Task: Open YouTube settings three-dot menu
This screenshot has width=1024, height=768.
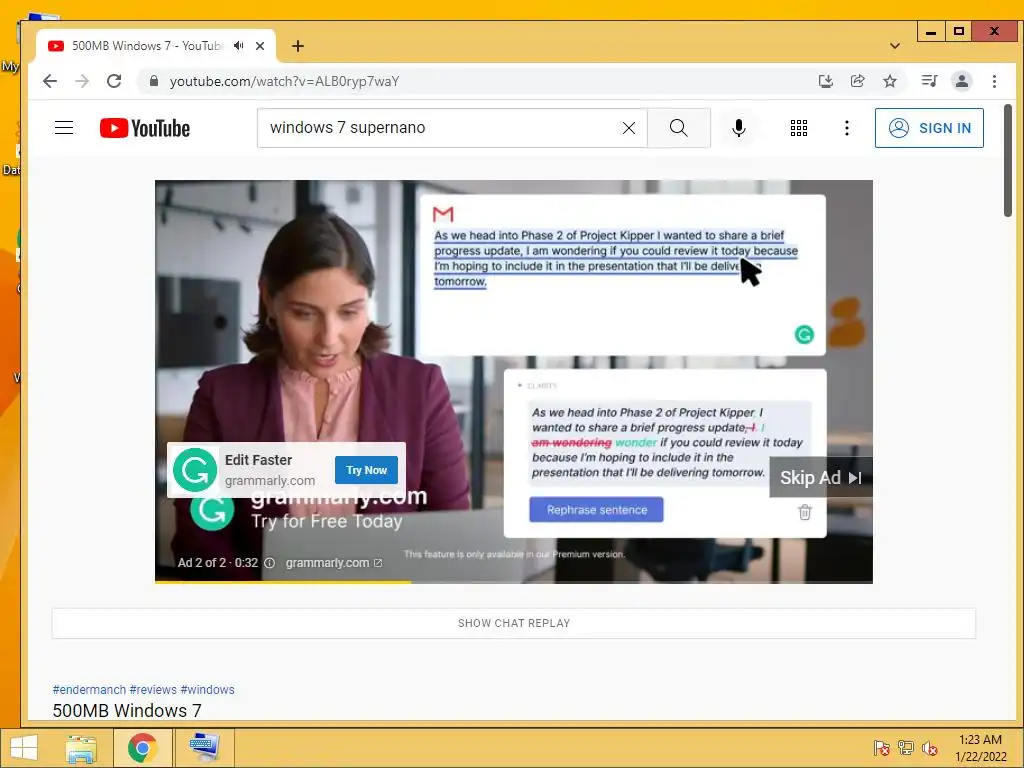Action: [846, 128]
